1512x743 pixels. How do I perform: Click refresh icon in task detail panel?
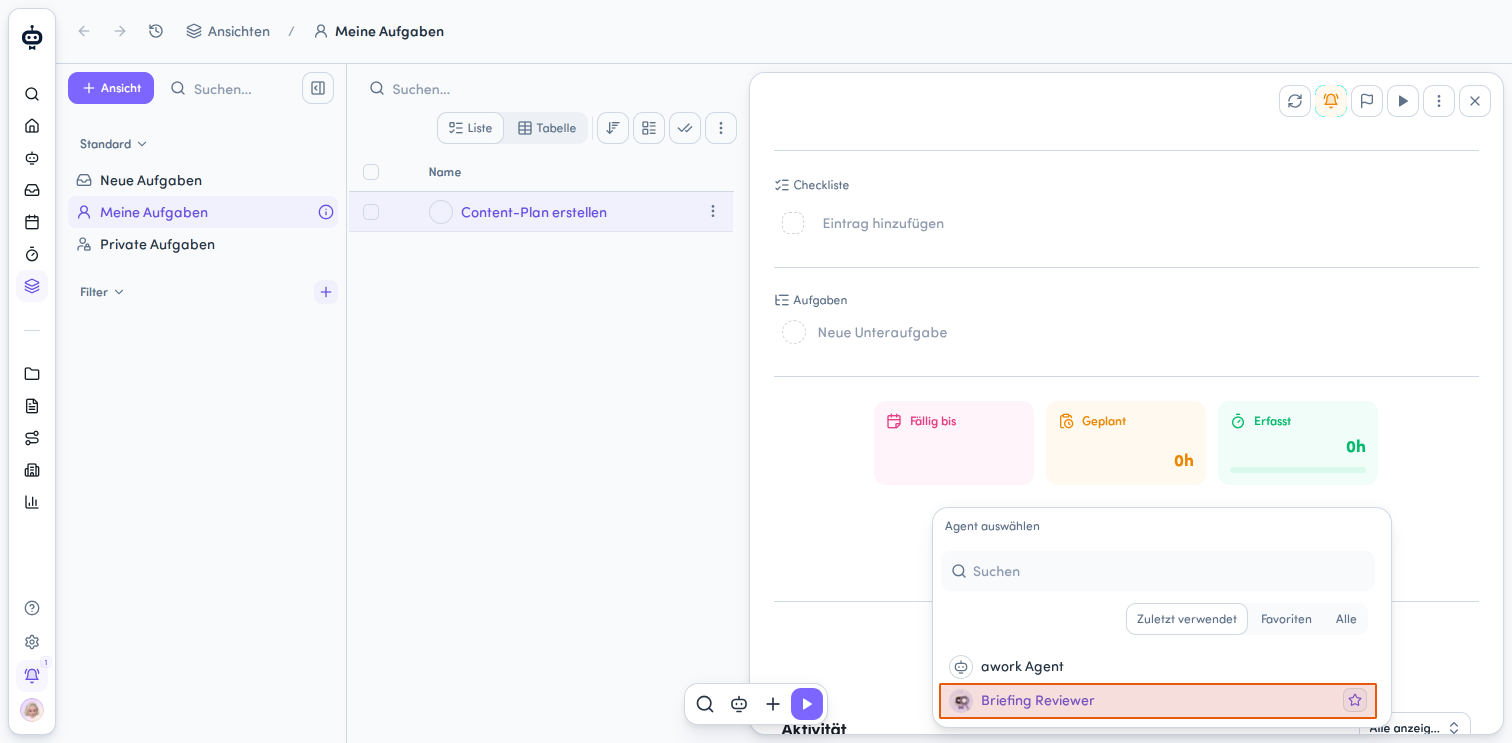click(1295, 101)
